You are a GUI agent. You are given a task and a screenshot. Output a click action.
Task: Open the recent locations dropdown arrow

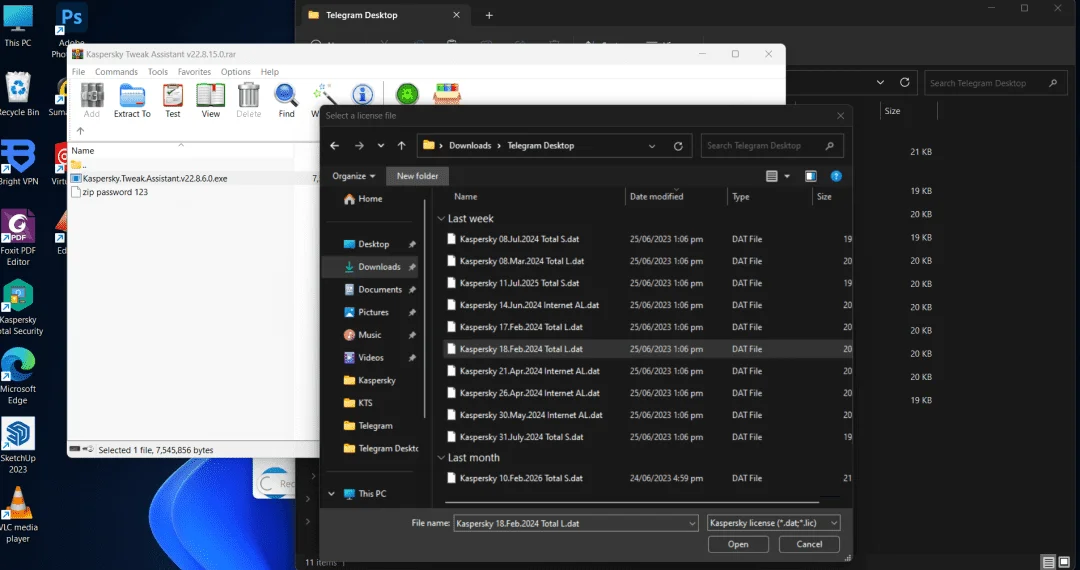click(x=381, y=146)
